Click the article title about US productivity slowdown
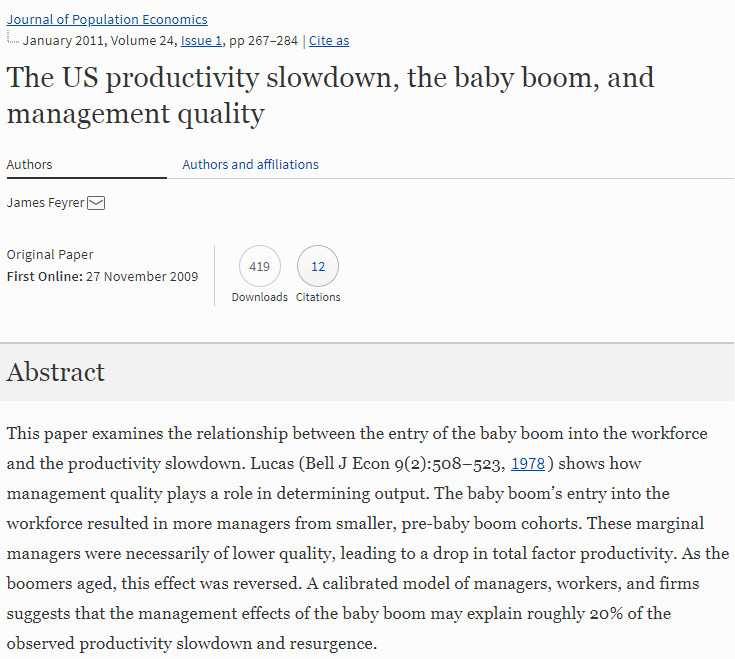This screenshot has width=735, height=659. [x=330, y=95]
